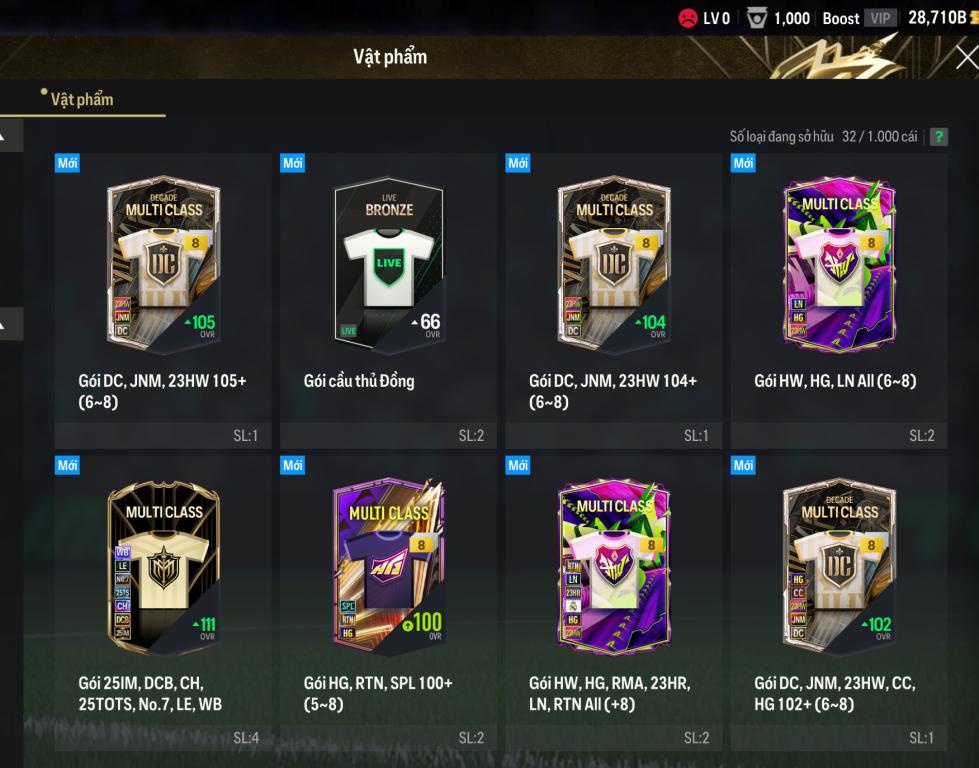Expand the upper left side panel arrow

(x=11, y=135)
